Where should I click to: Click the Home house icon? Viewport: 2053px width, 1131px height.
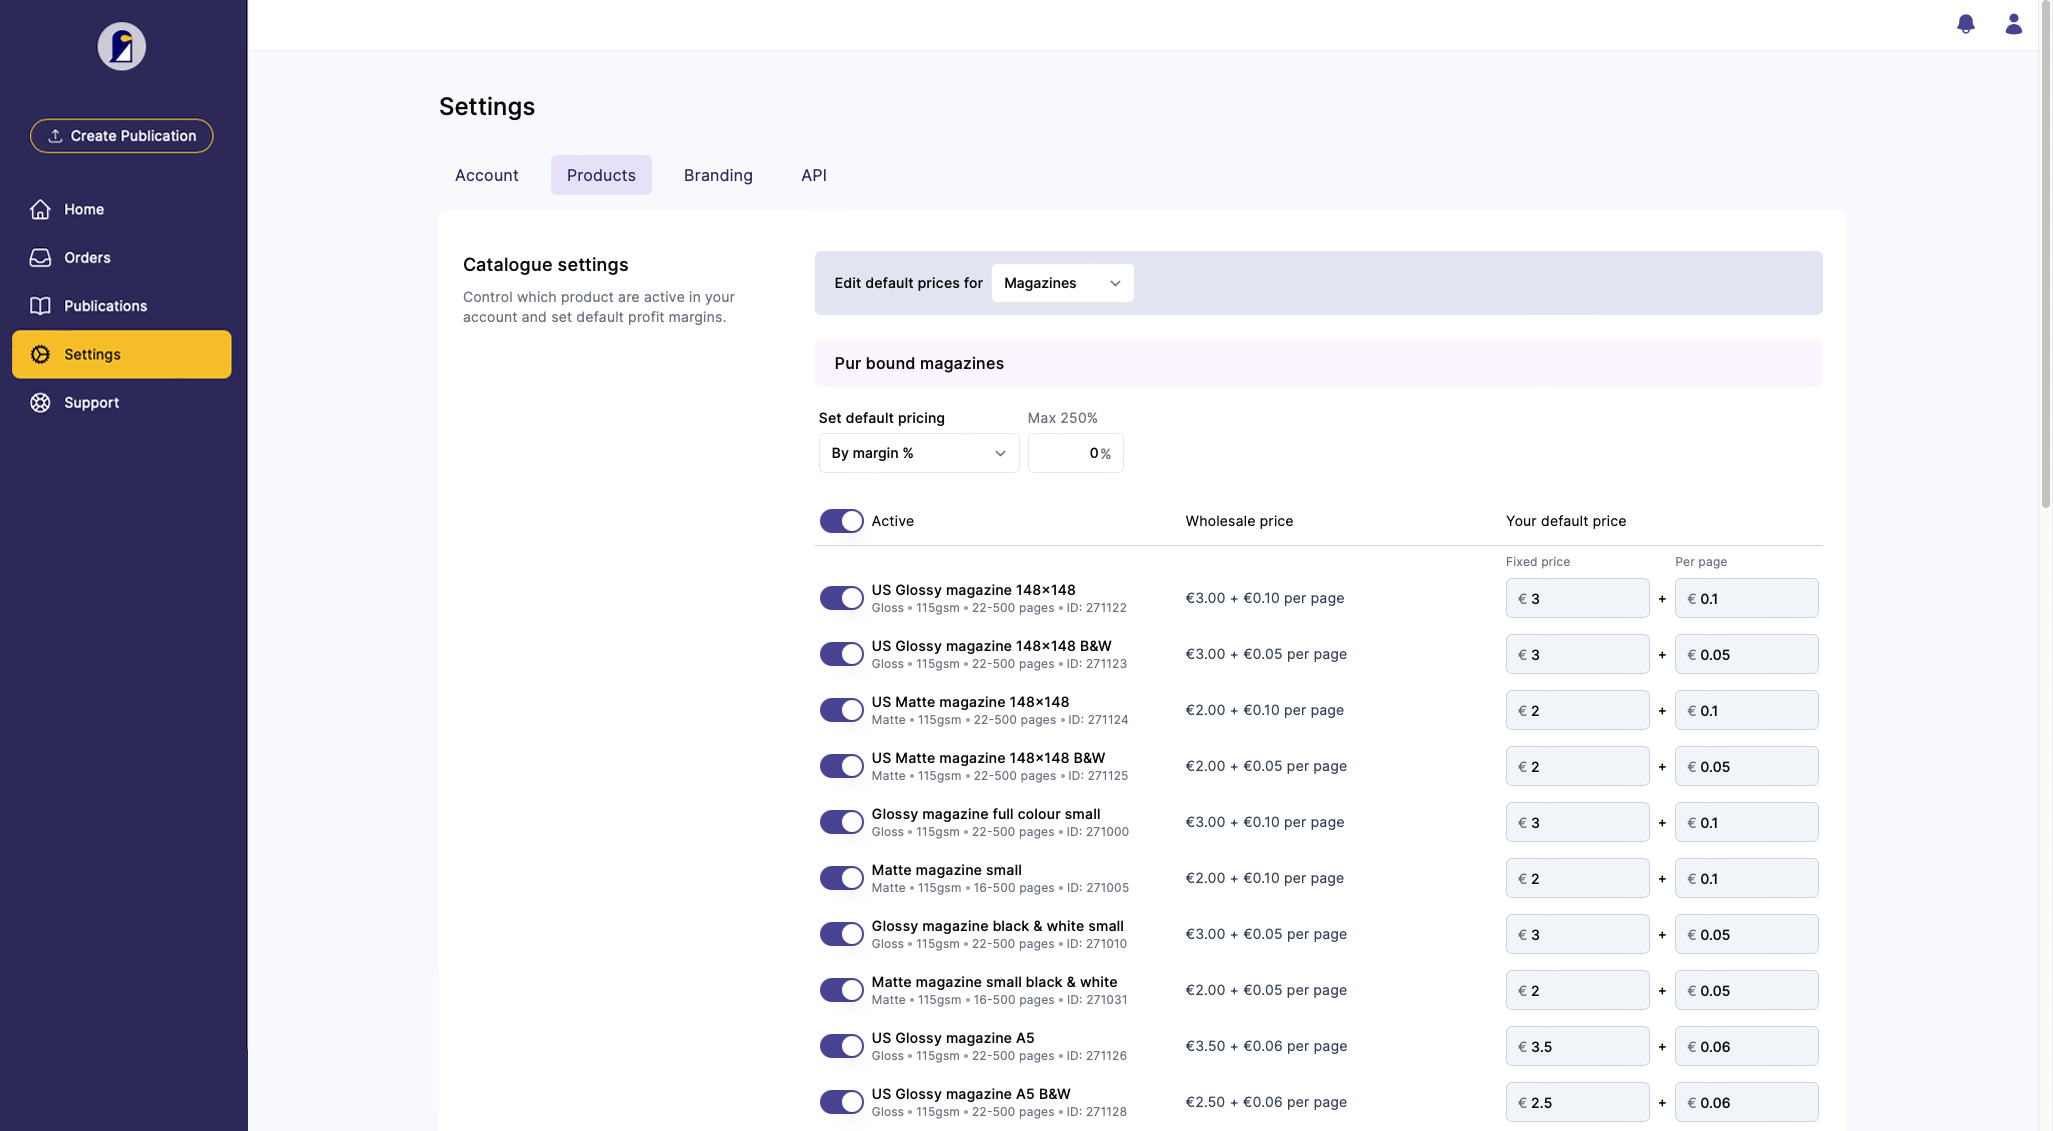click(x=40, y=209)
